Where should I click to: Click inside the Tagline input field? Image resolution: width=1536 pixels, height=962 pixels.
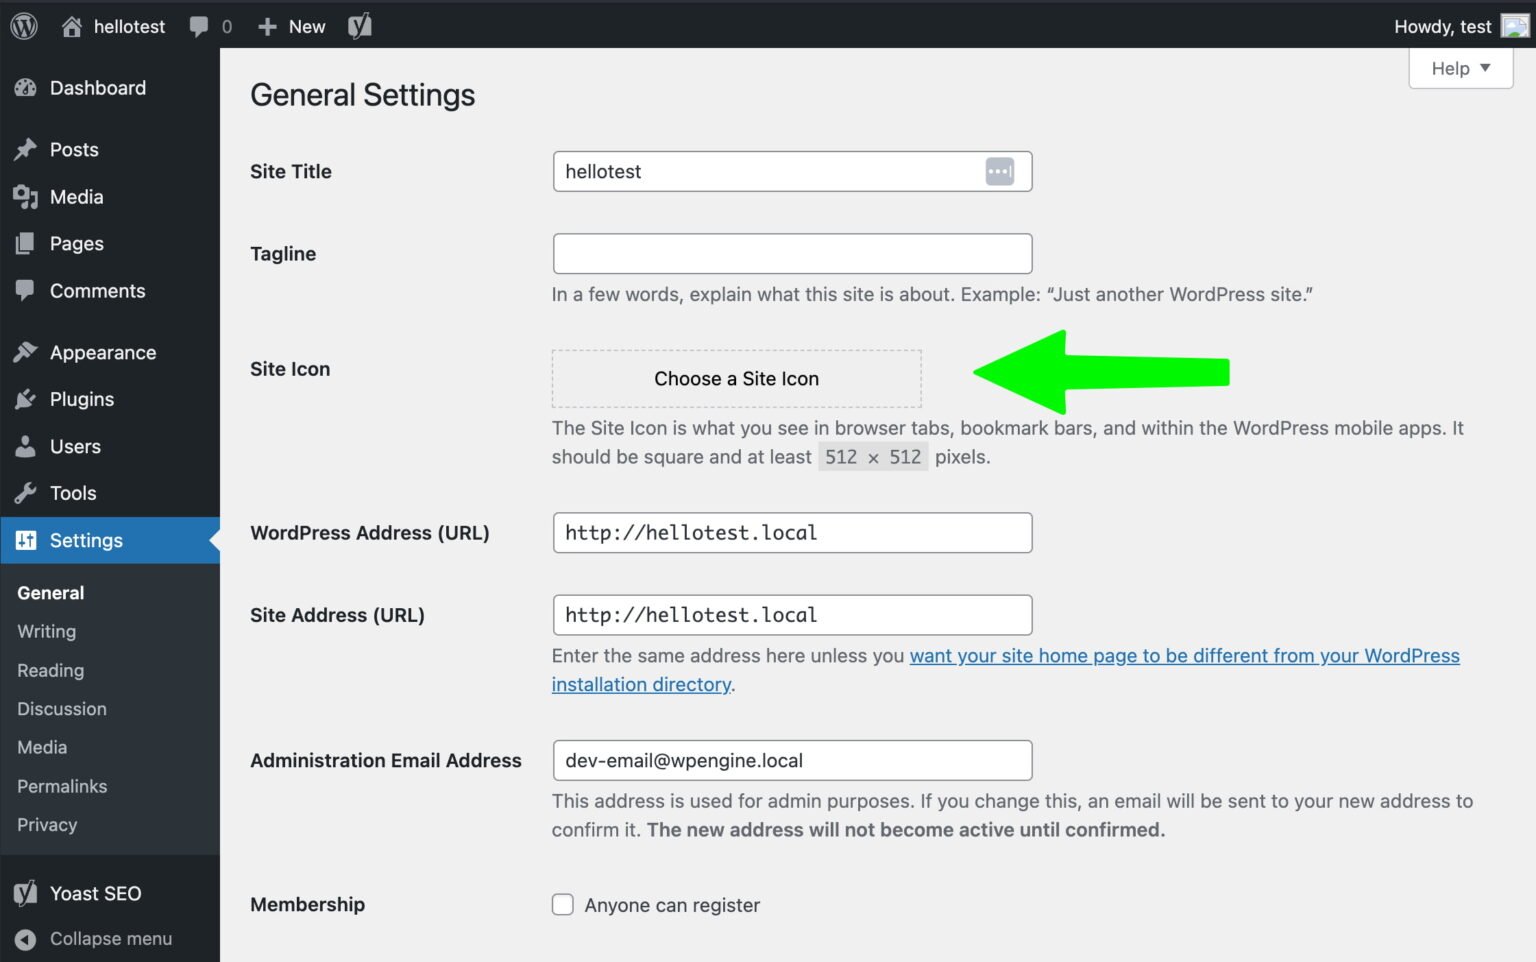(x=792, y=253)
